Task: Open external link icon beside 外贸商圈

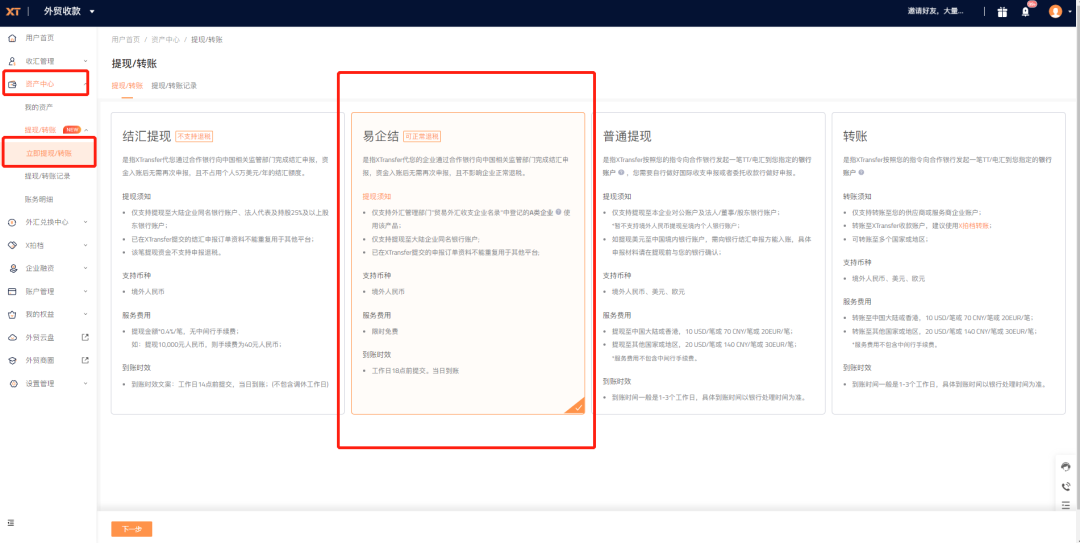Action: coord(85,360)
